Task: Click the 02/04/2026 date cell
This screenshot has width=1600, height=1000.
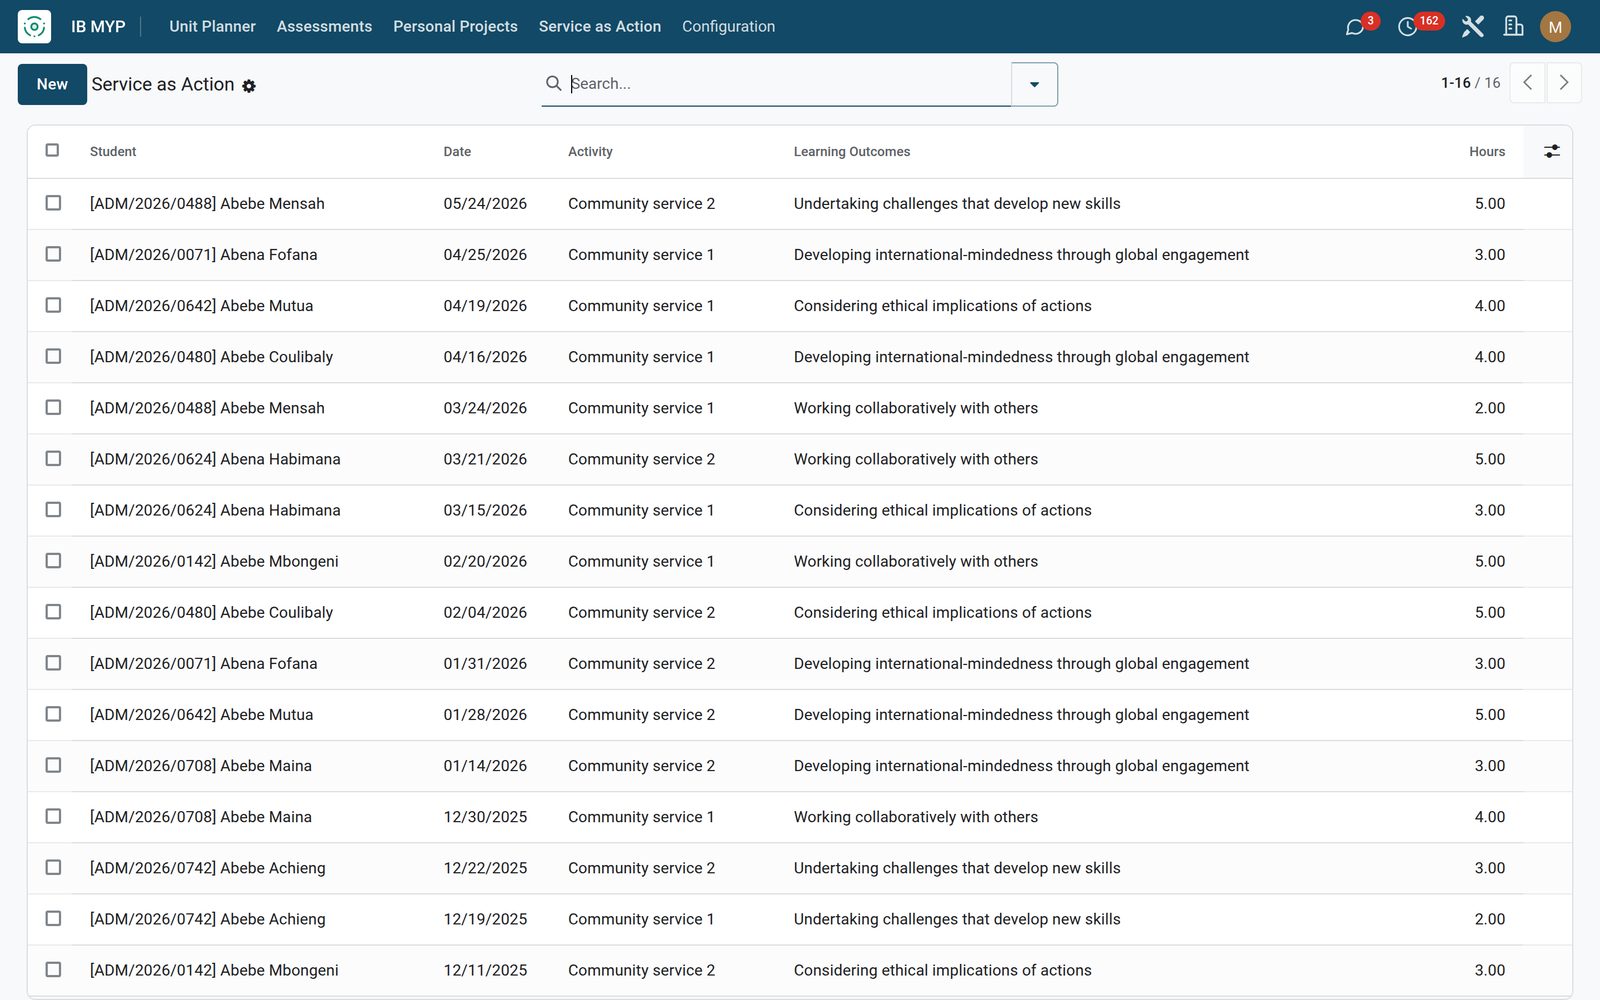Action: point(485,612)
